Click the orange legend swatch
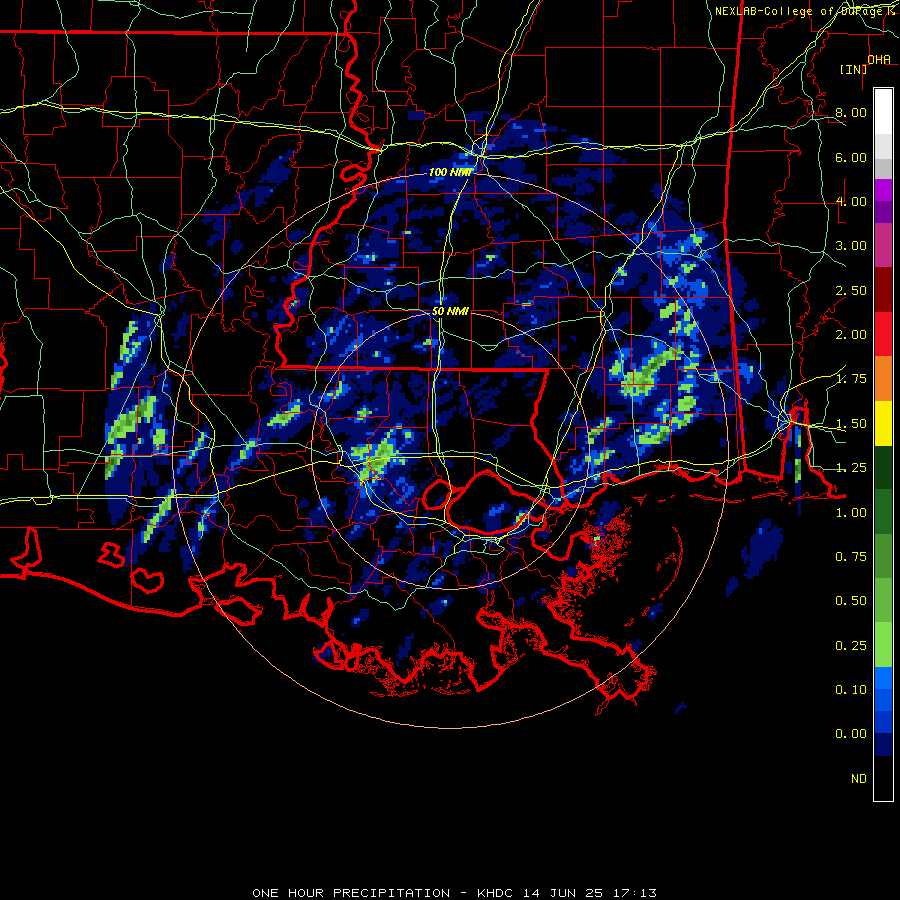Viewport: 900px width, 900px height. point(883,379)
